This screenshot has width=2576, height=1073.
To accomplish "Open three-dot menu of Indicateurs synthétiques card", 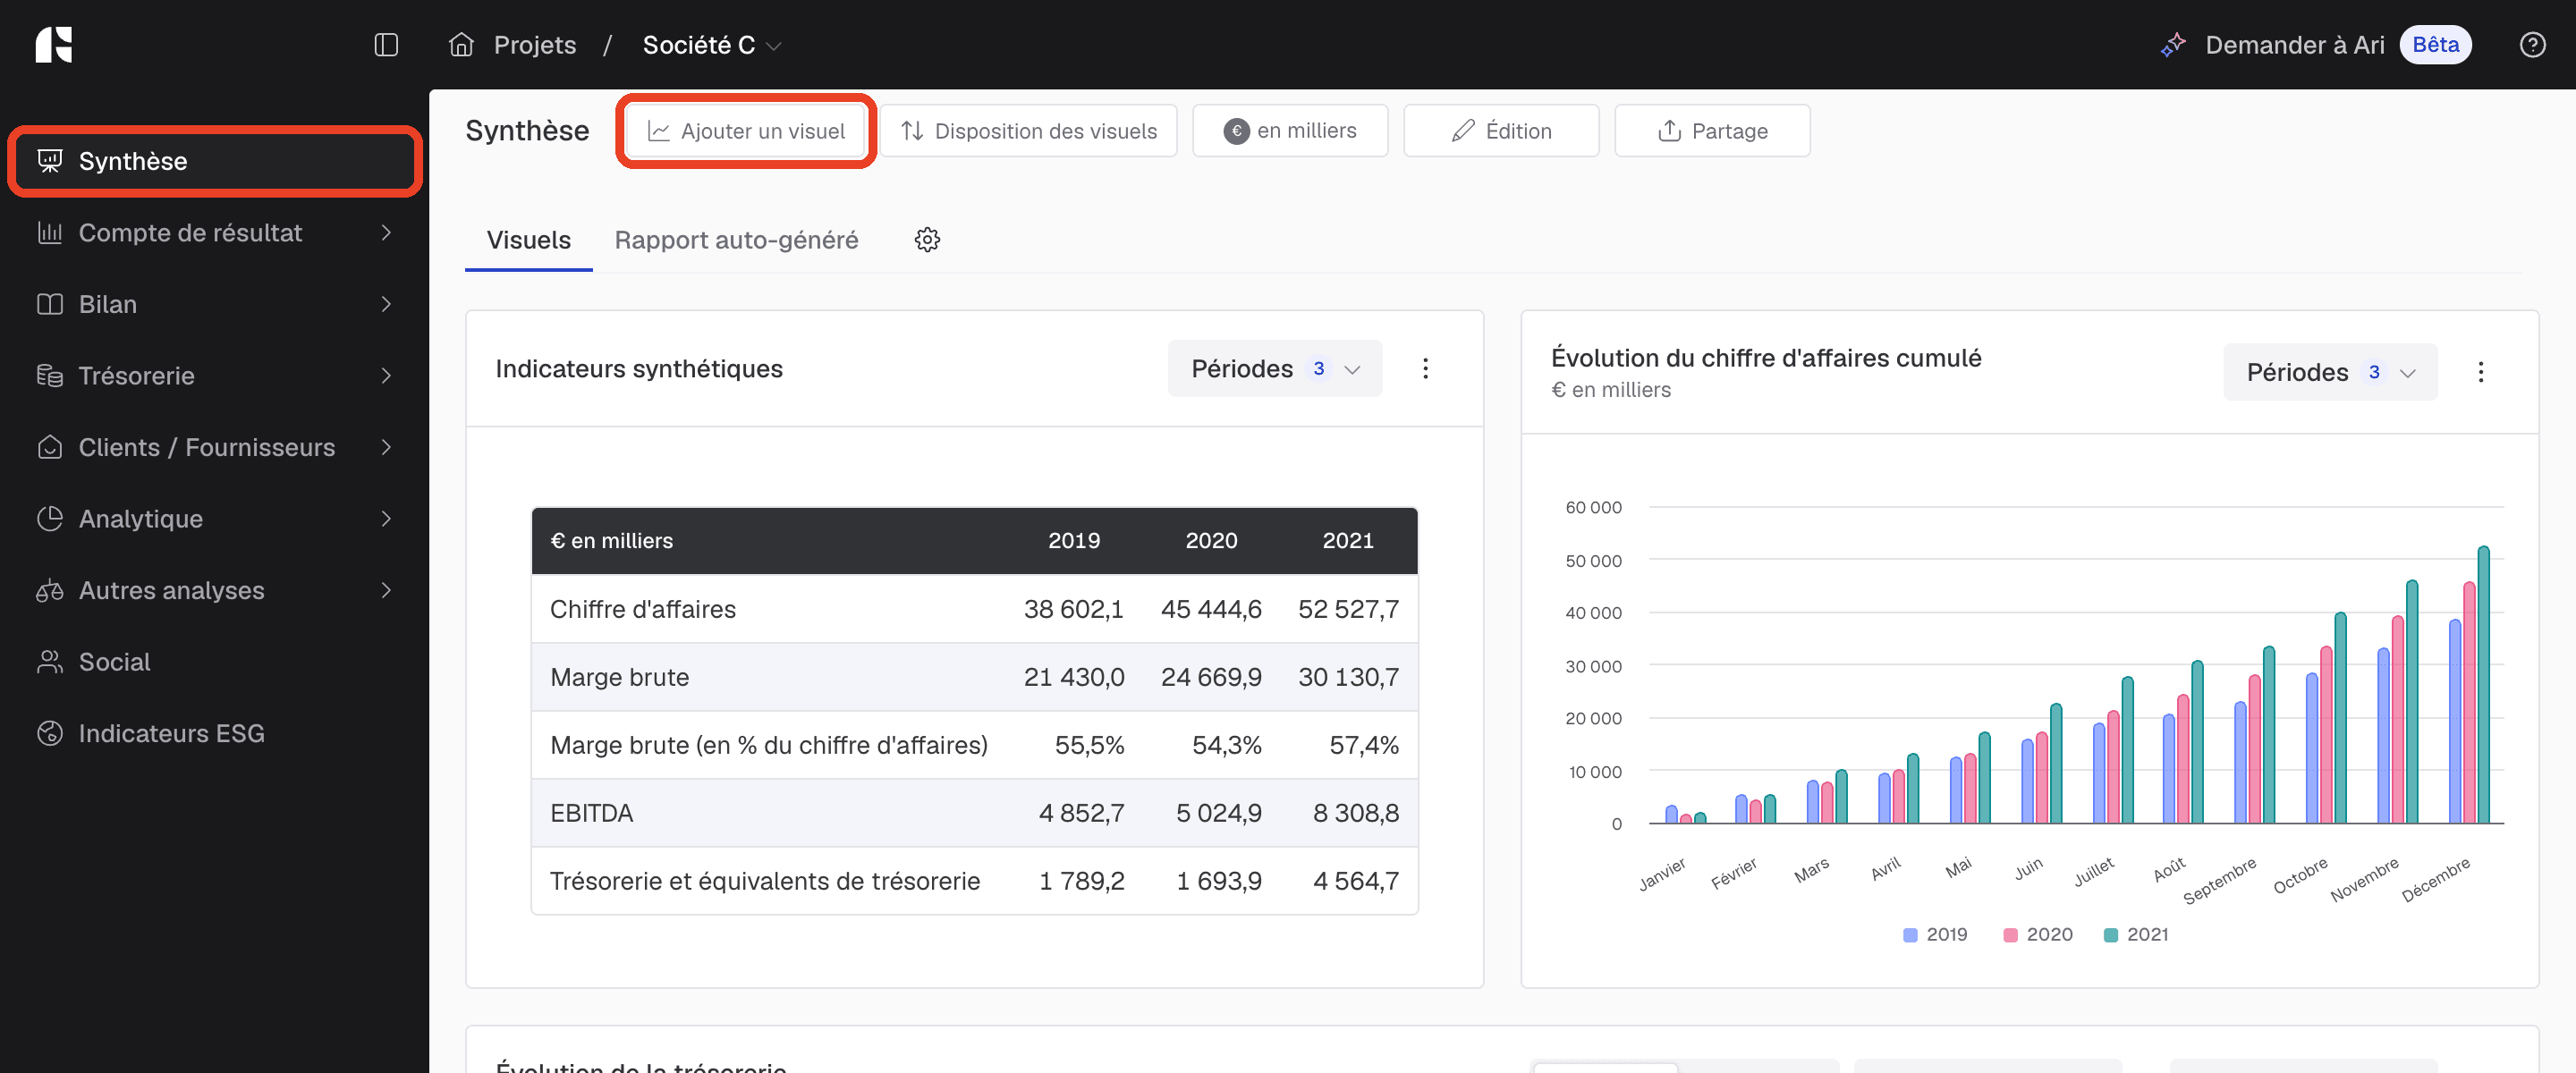I will (x=1425, y=369).
